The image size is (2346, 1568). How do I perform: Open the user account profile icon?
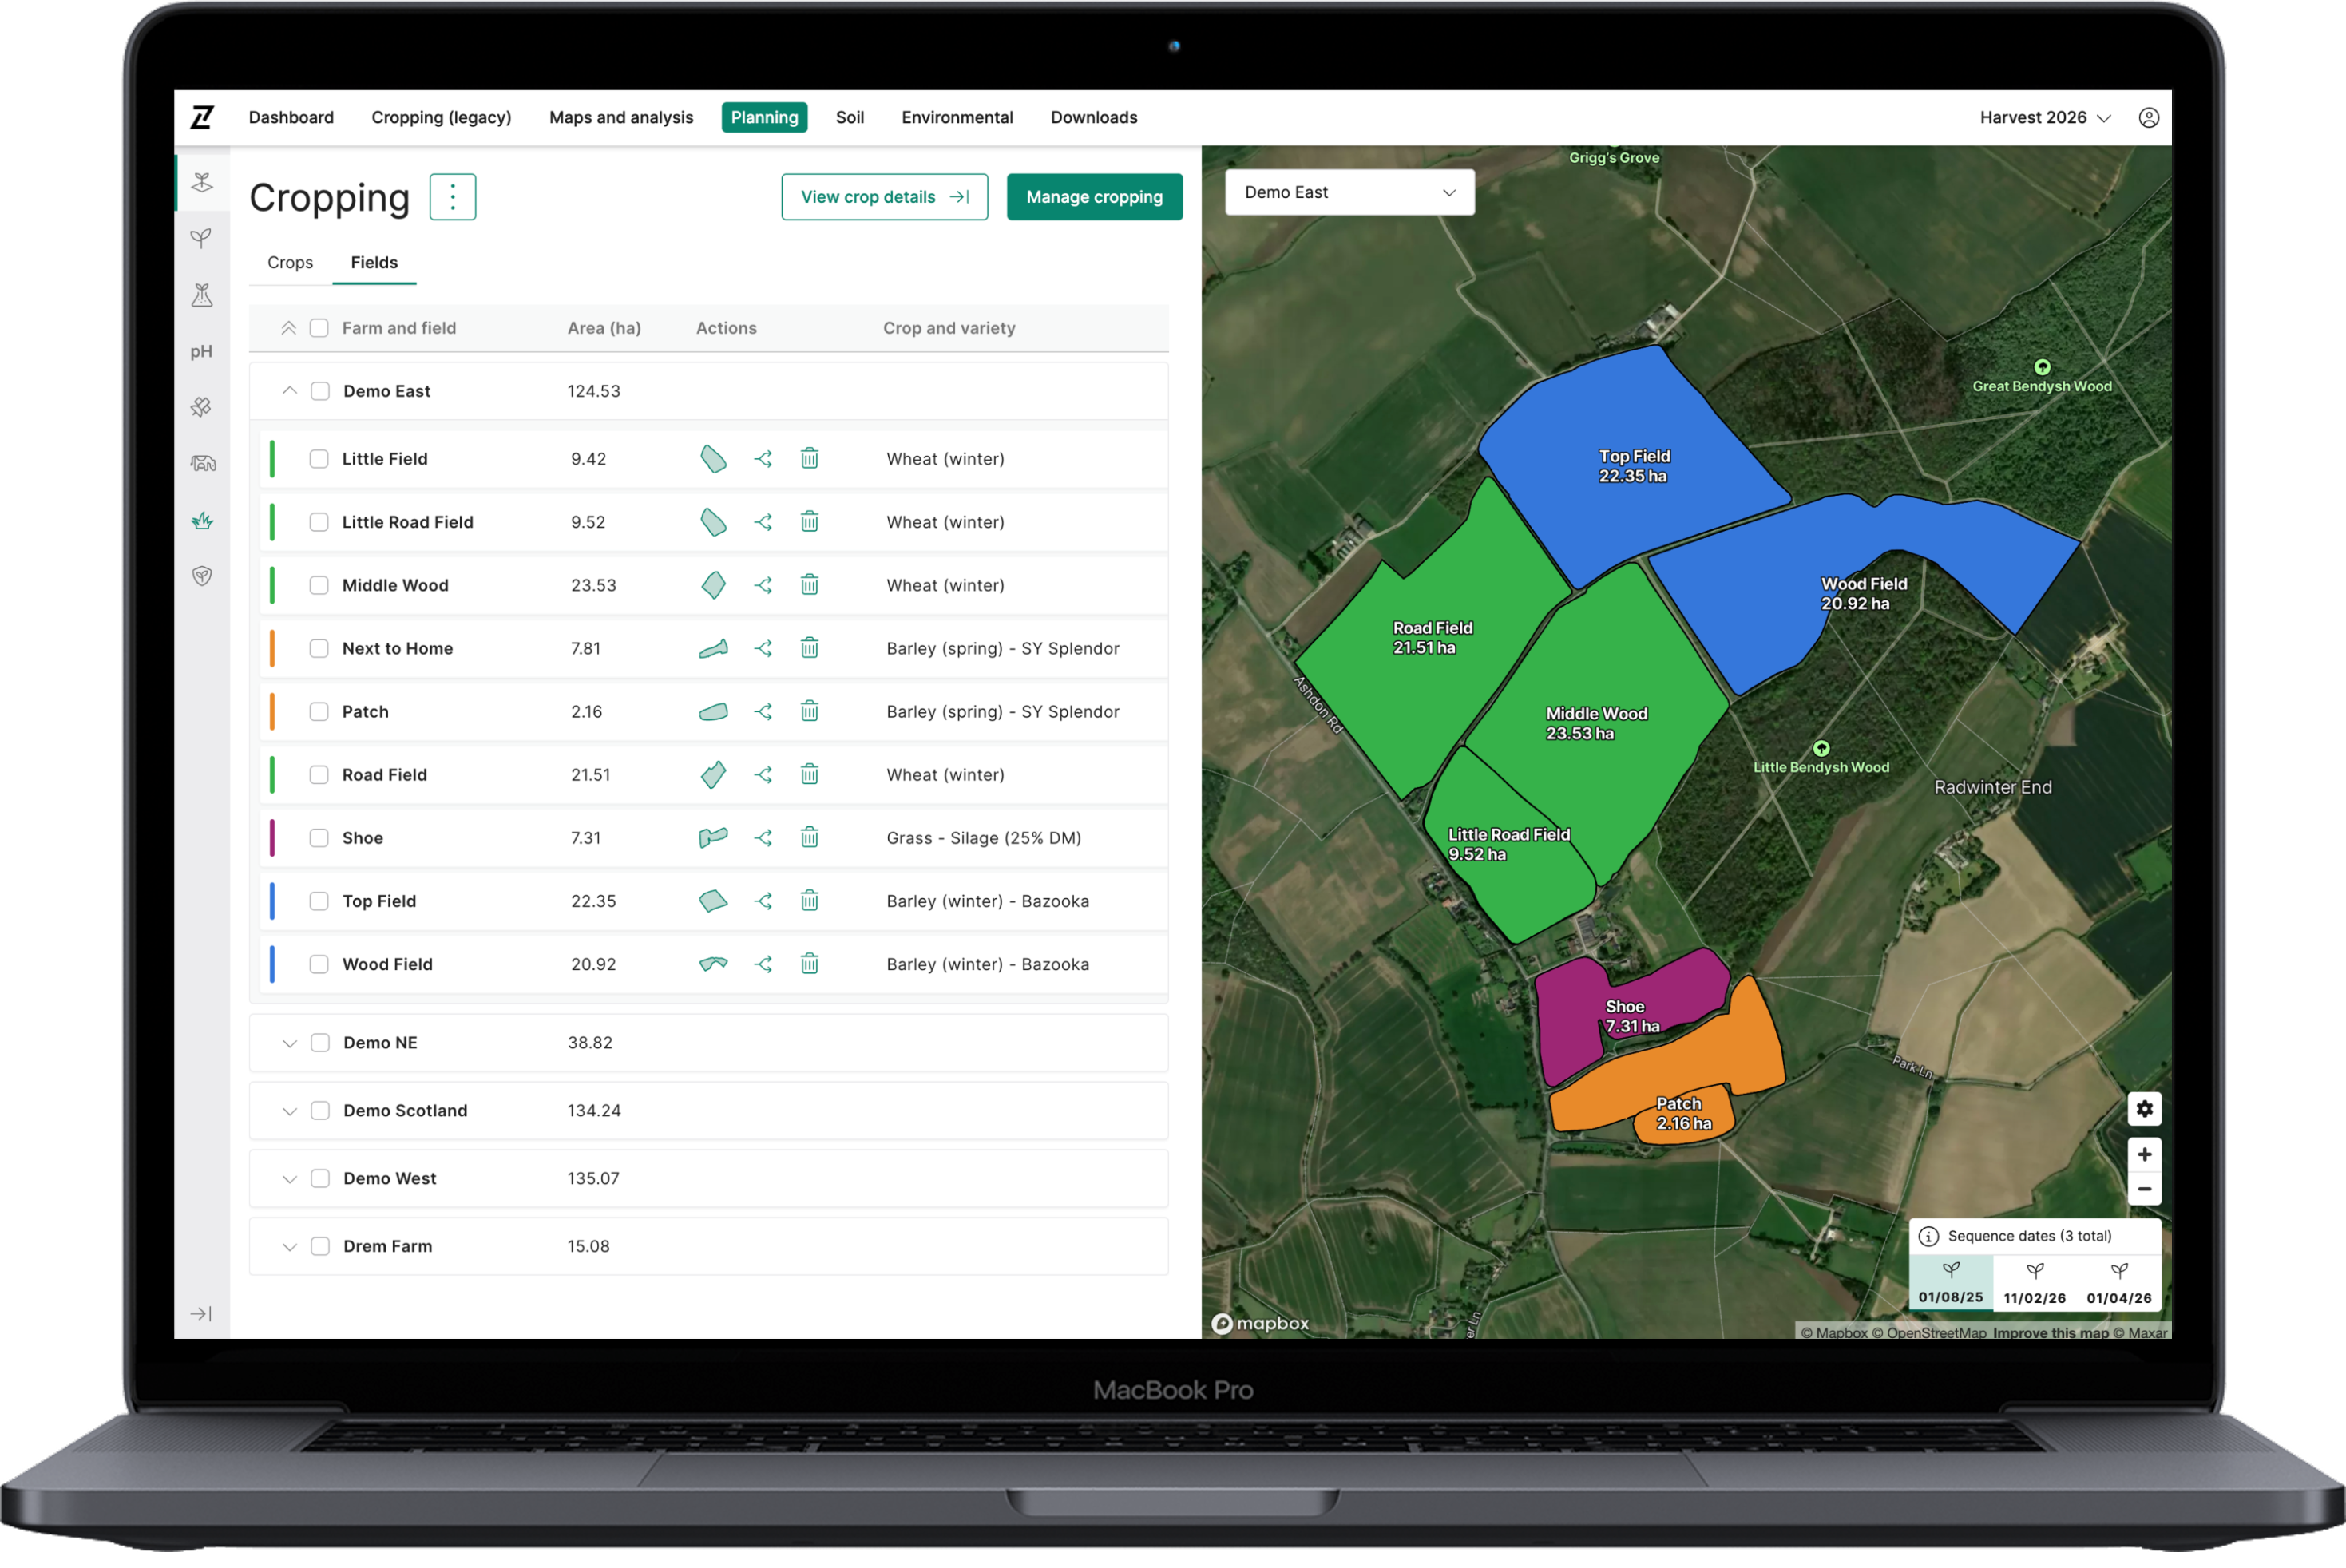tap(2148, 117)
